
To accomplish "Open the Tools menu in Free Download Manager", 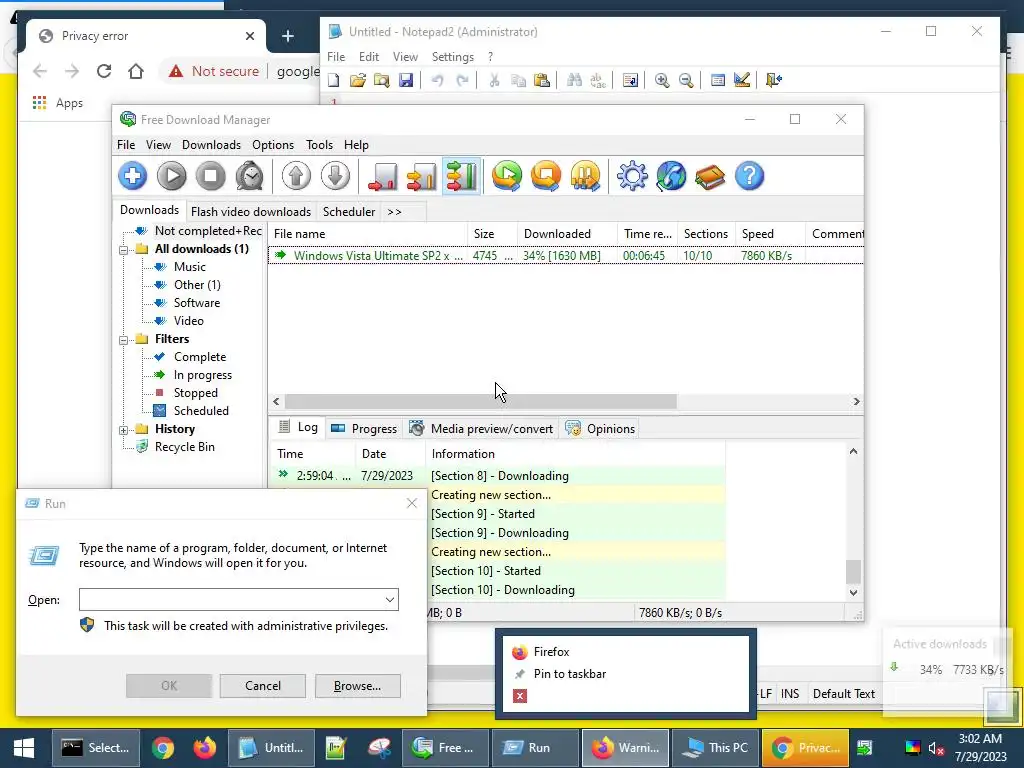I will pos(319,145).
